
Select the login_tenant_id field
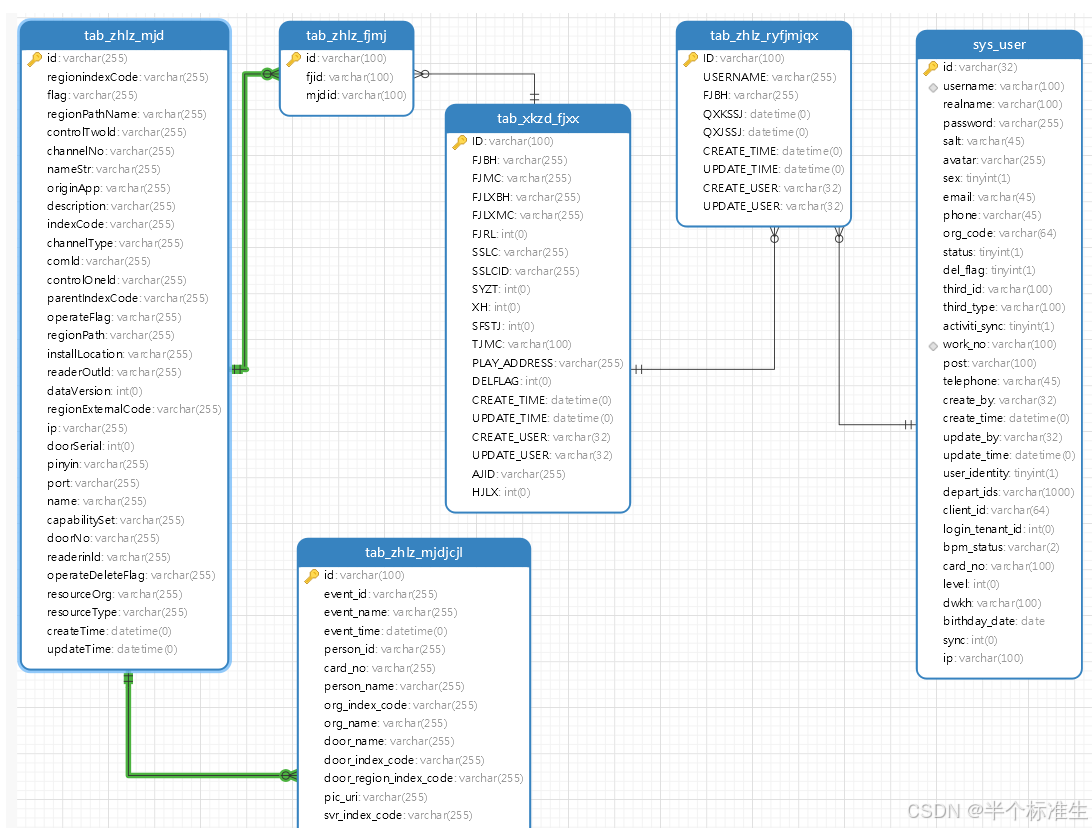click(x=999, y=529)
